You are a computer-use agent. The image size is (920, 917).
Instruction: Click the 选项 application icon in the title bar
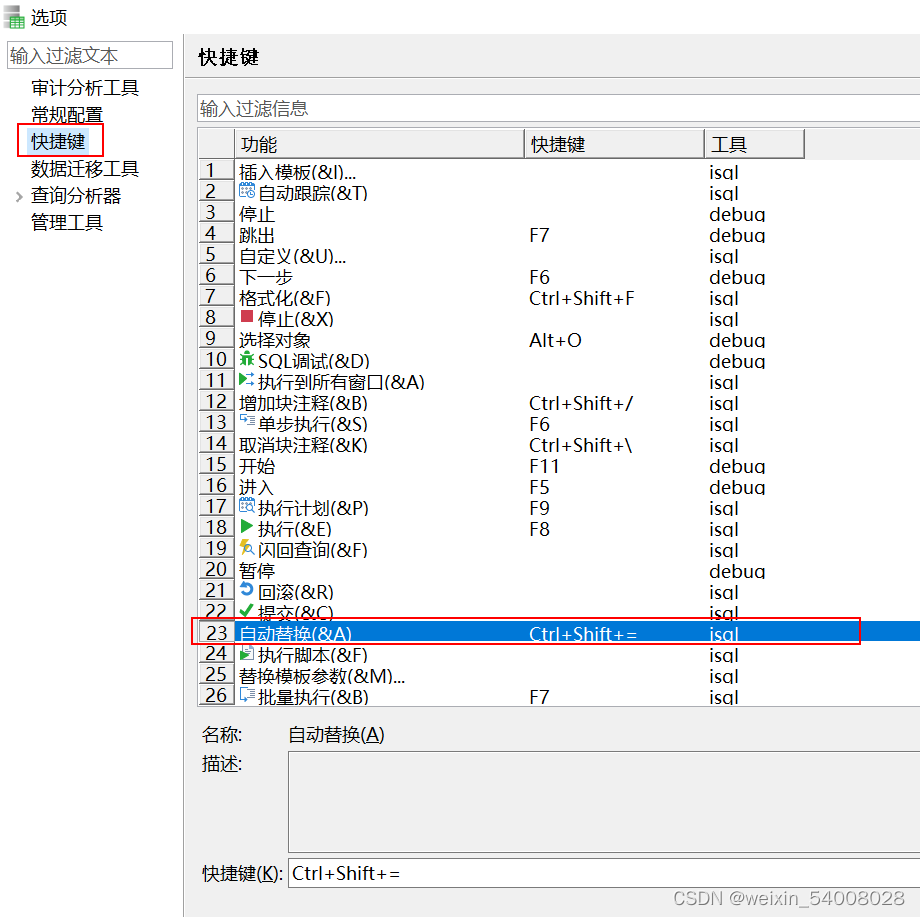click(13, 16)
